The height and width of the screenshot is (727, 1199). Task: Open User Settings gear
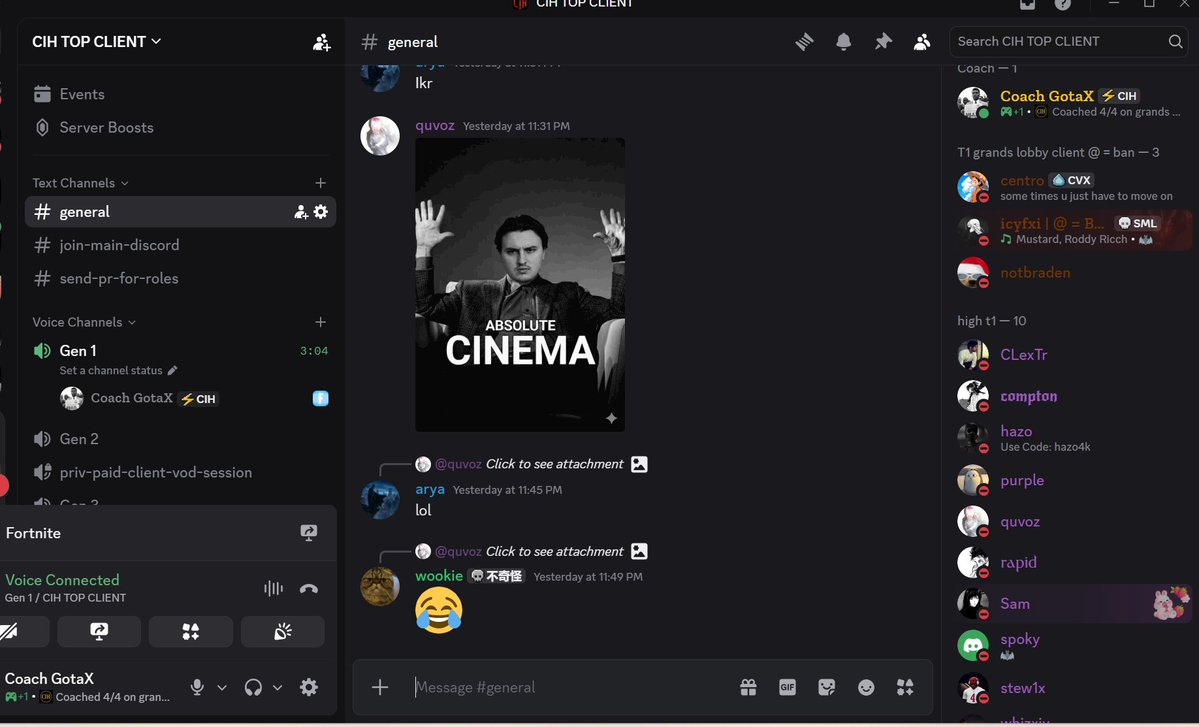click(x=309, y=687)
